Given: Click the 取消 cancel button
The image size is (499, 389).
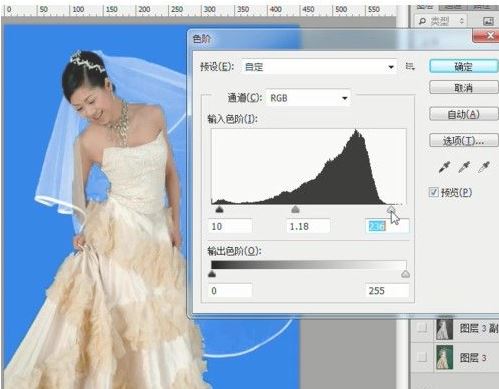Looking at the screenshot, I should tap(463, 88).
